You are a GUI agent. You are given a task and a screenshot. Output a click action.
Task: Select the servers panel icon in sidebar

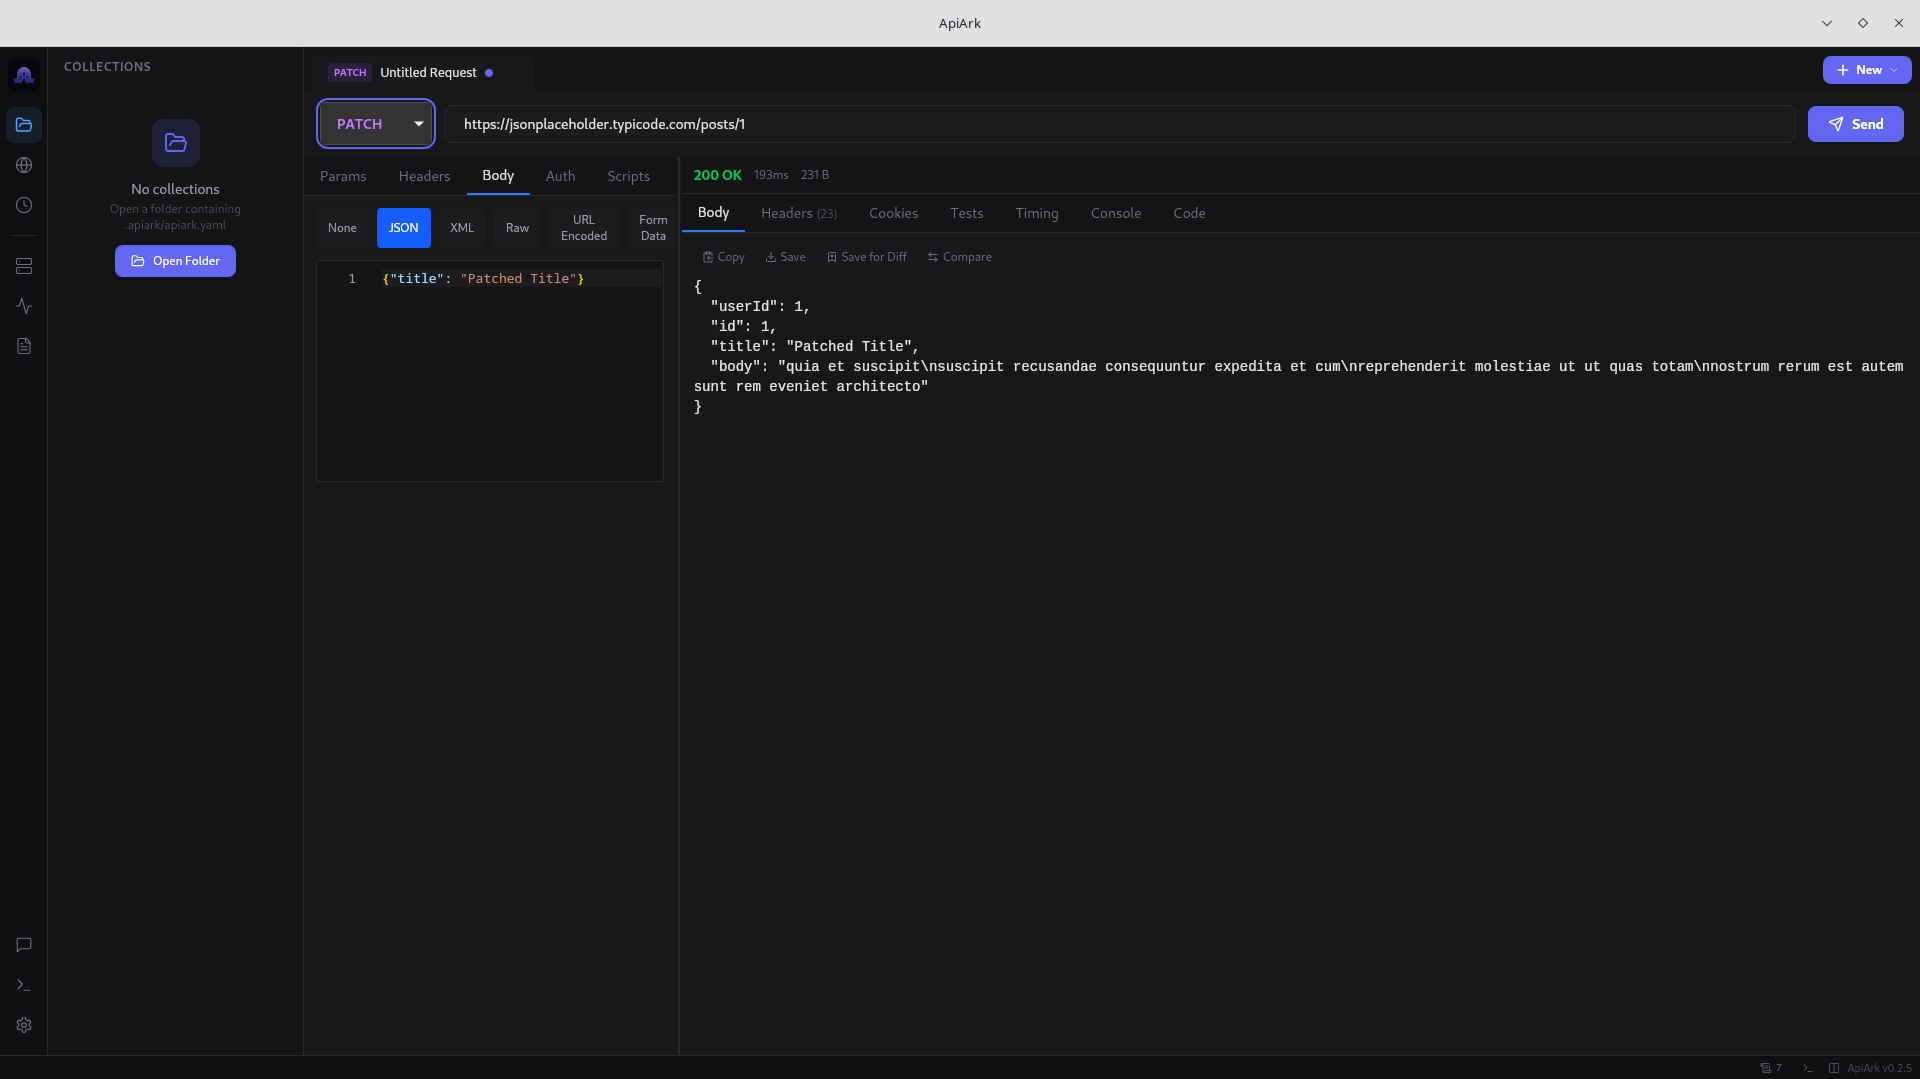click(x=23, y=266)
